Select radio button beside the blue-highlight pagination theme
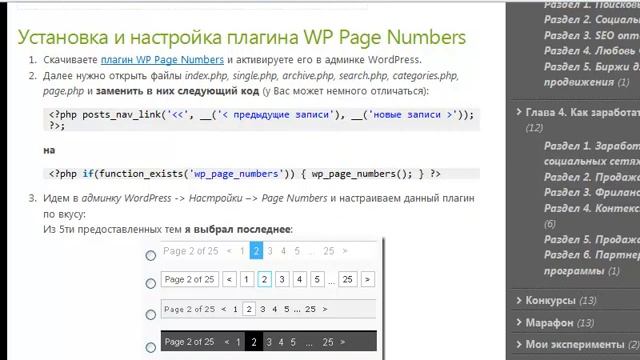The width and height of the screenshot is (640, 360). click(x=151, y=256)
